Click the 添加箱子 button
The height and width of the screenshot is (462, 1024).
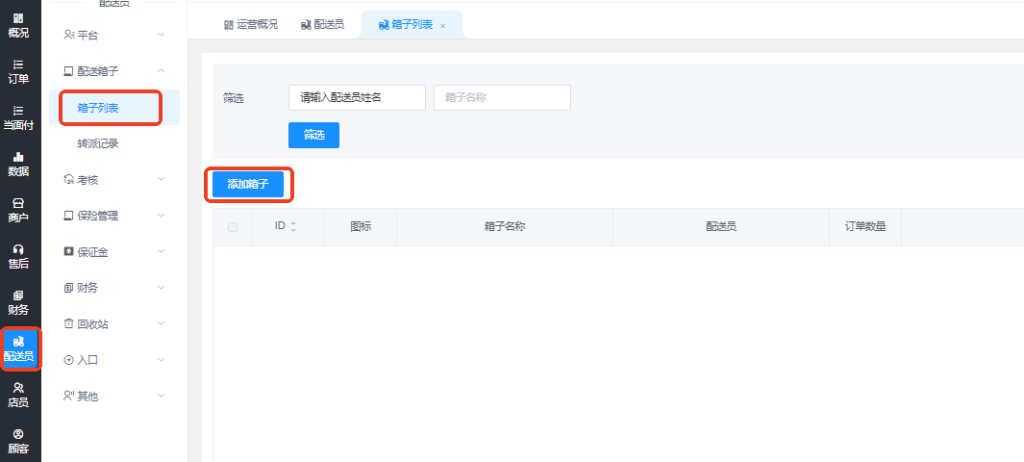(x=248, y=184)
